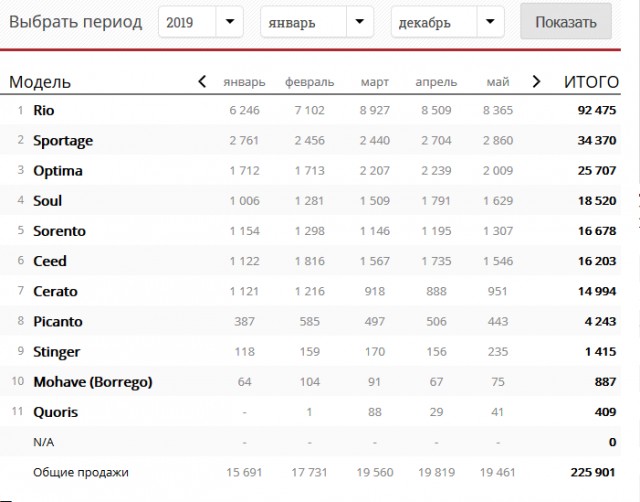Open the январь start month dropdown
Viewport: 640px width, 502px height.
317,22
